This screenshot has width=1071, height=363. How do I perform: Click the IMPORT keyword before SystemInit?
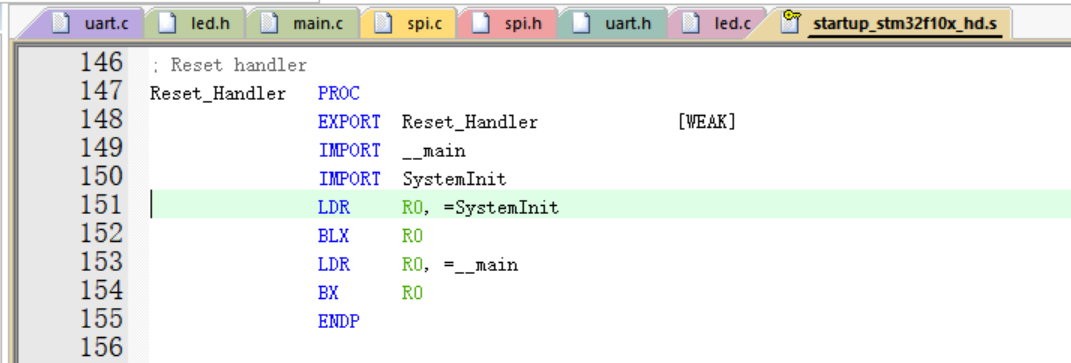pyautogui.click(x=349, y=179)
